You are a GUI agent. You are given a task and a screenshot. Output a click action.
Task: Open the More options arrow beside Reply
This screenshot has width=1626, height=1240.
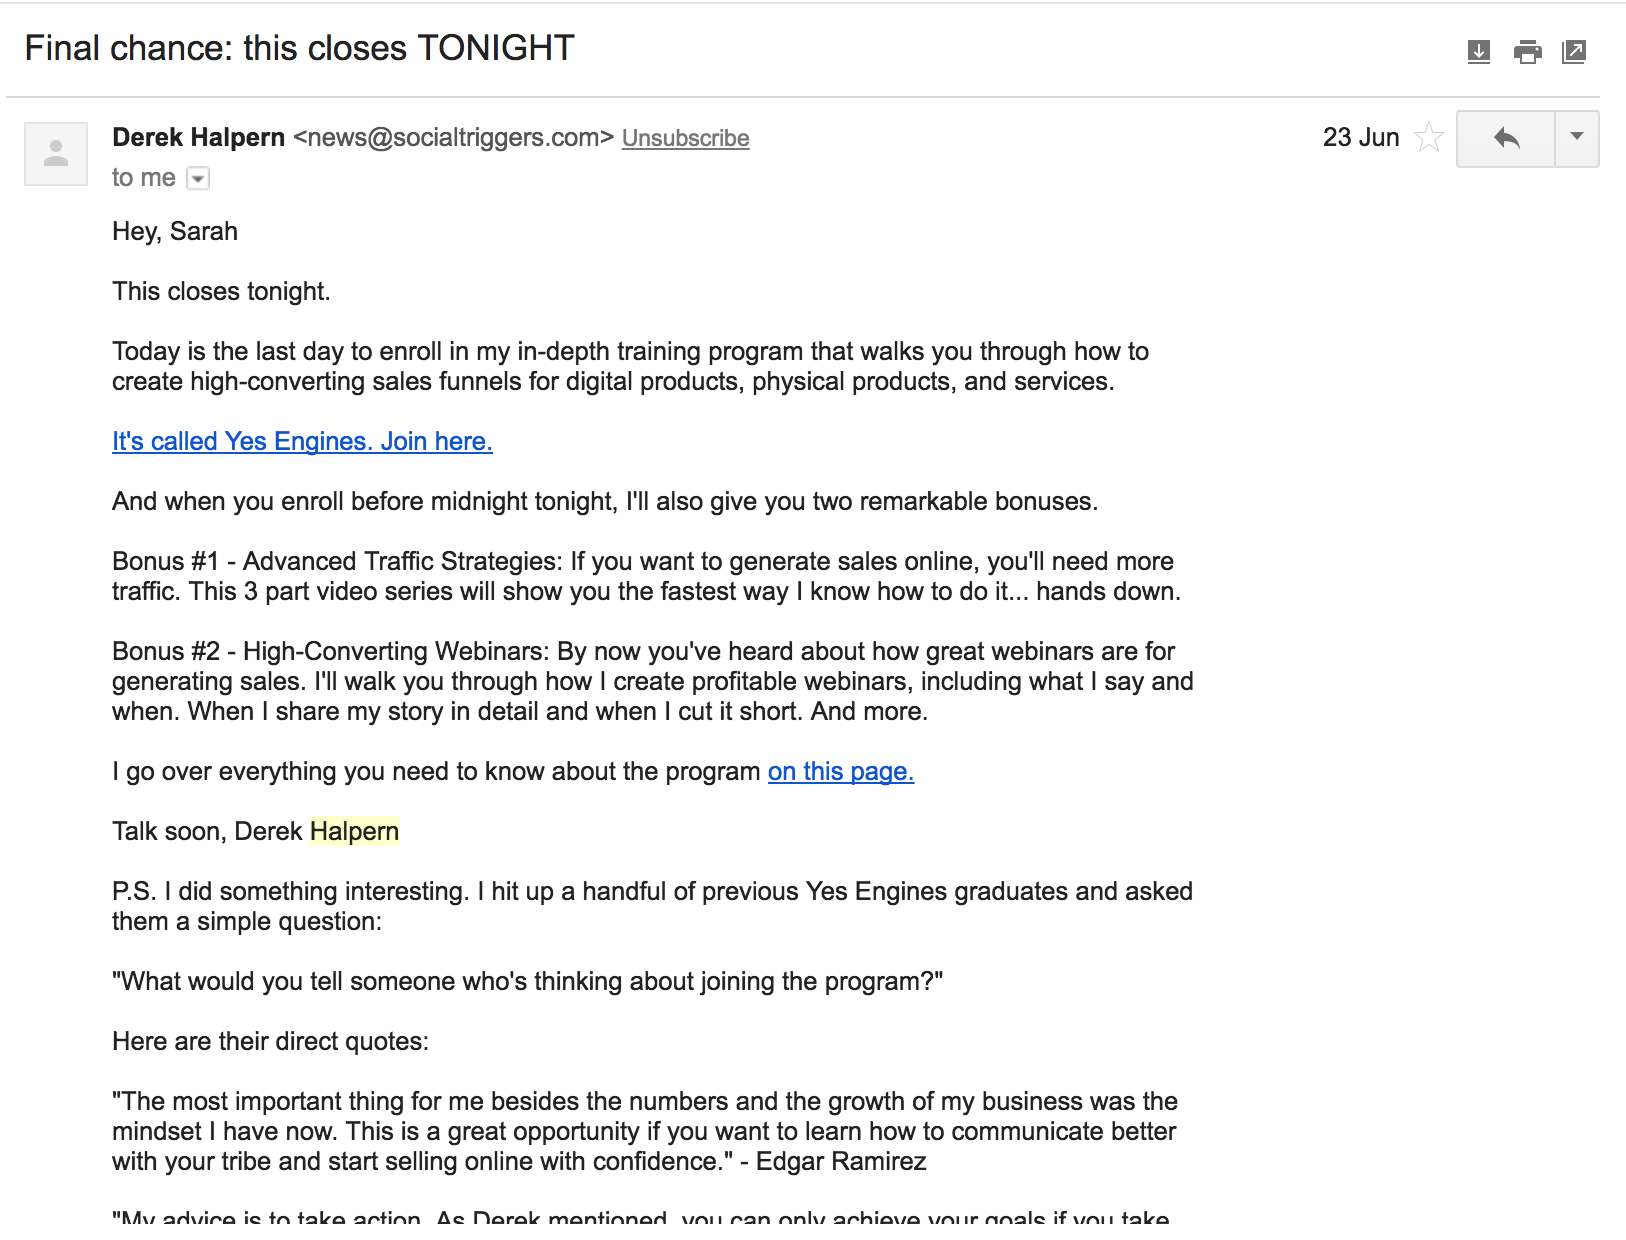click(1577, 138)
